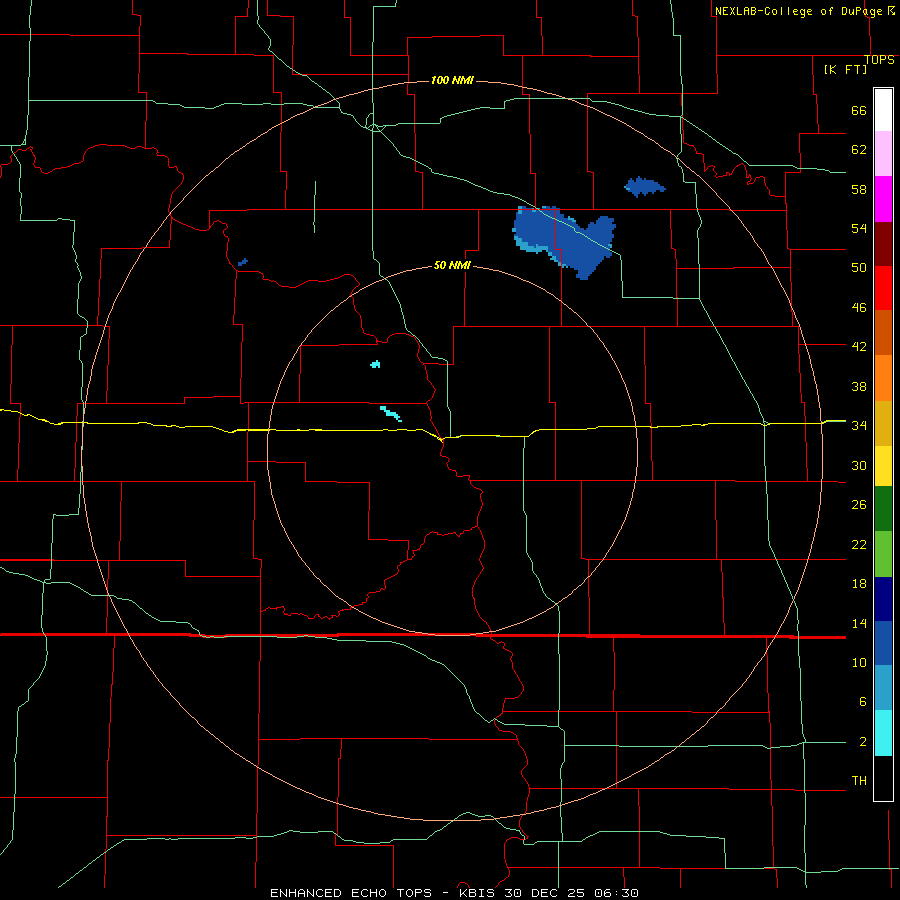Image resolution: width=900 pixels, height=900 pixels.
Task: Click the bright orange legend swatch
Action: coord(883,378)
